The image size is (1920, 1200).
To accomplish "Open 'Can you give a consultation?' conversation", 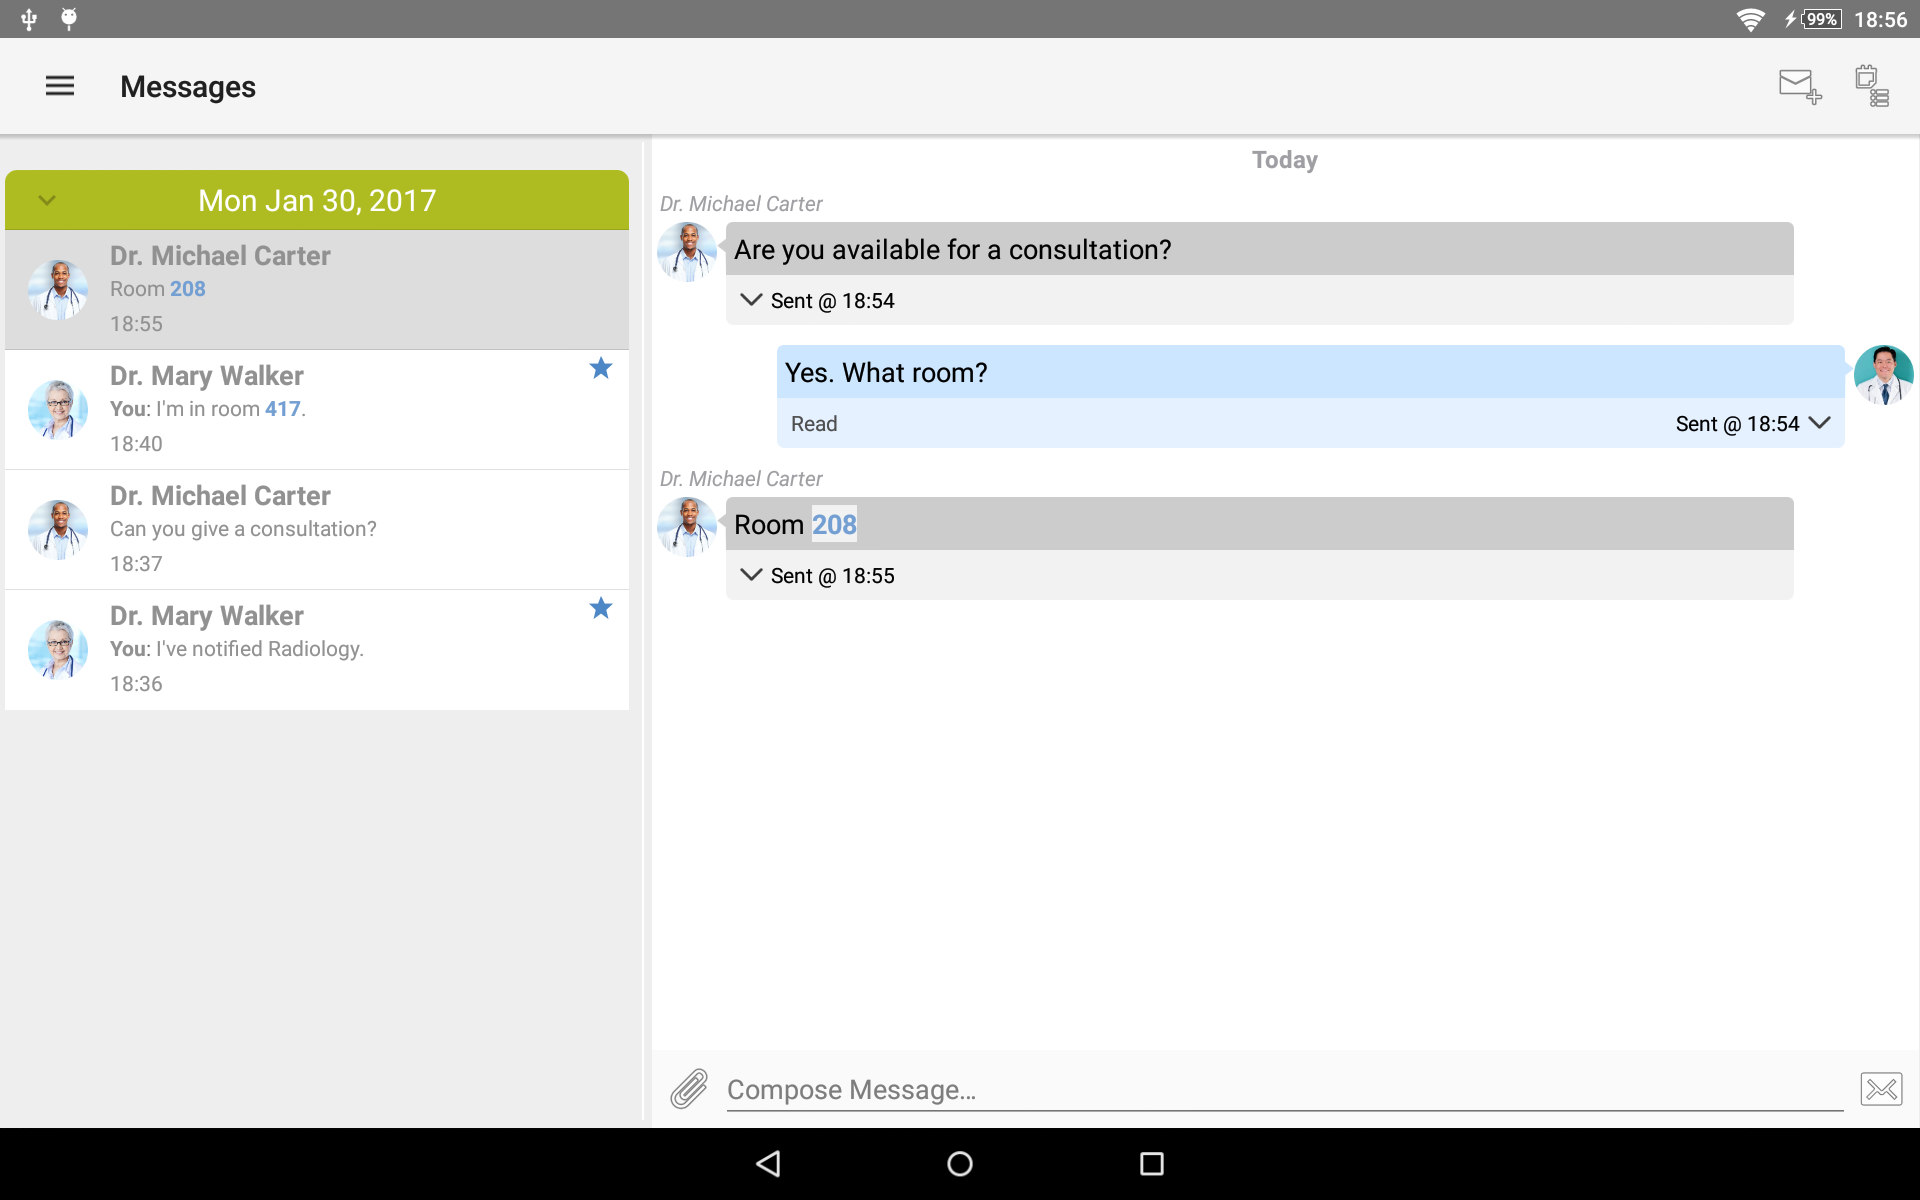I will pyautogui.click(x=317, y=530).
